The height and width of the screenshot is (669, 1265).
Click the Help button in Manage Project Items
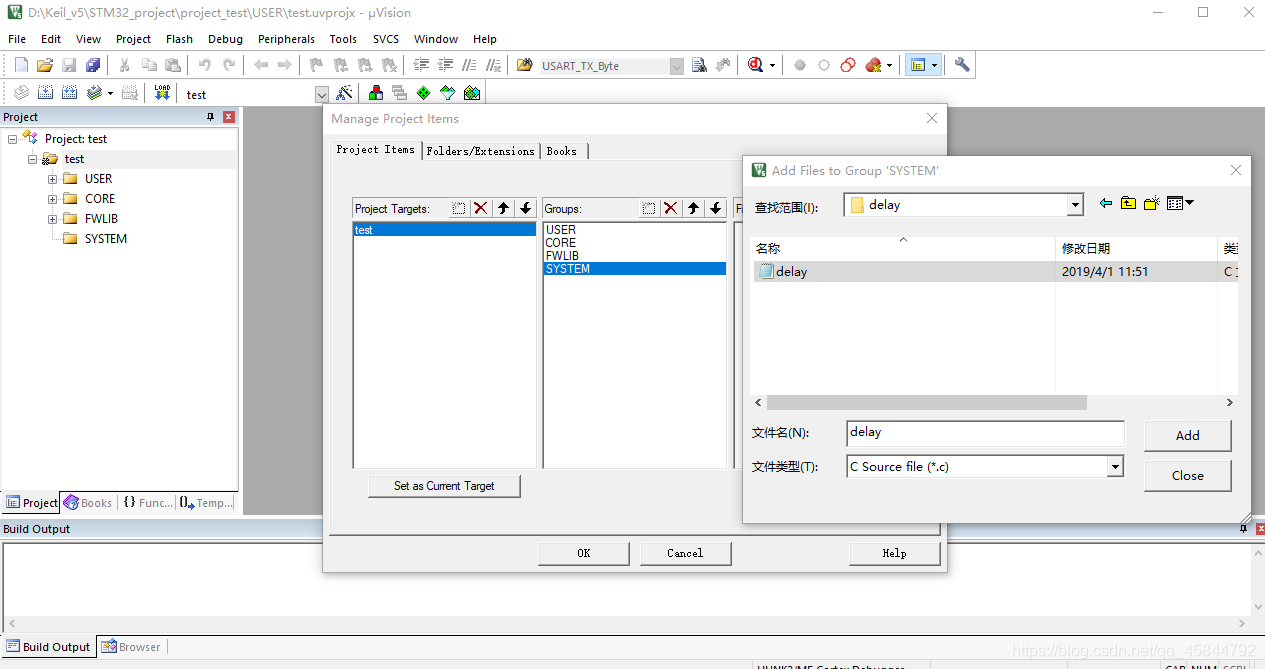pyautogui.click(x=895, y=553)
